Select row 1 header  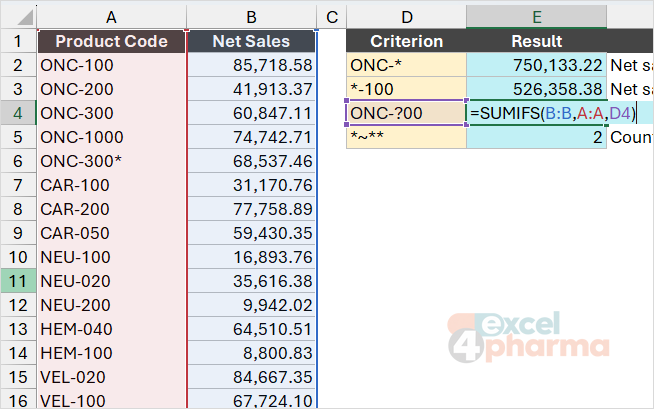pyautogui.click(x=18, y=41)
